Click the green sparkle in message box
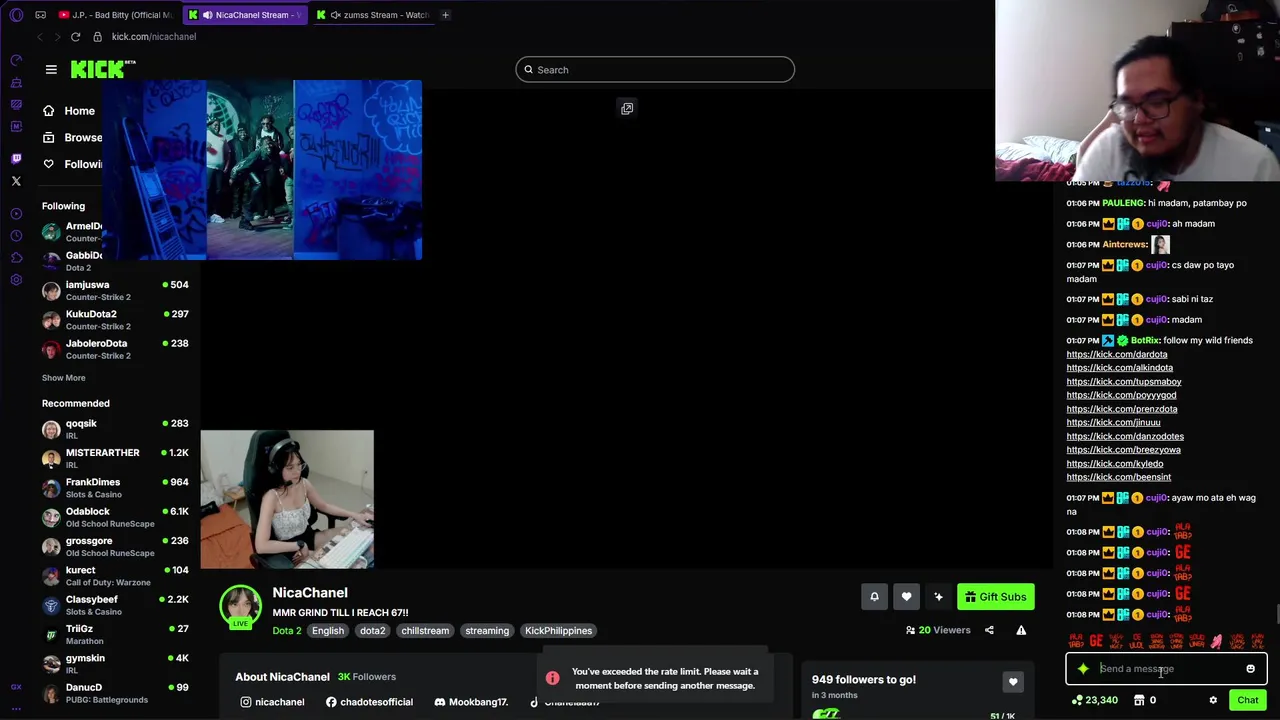The width and height of the screenshot is (1280, 720). 1083,669
